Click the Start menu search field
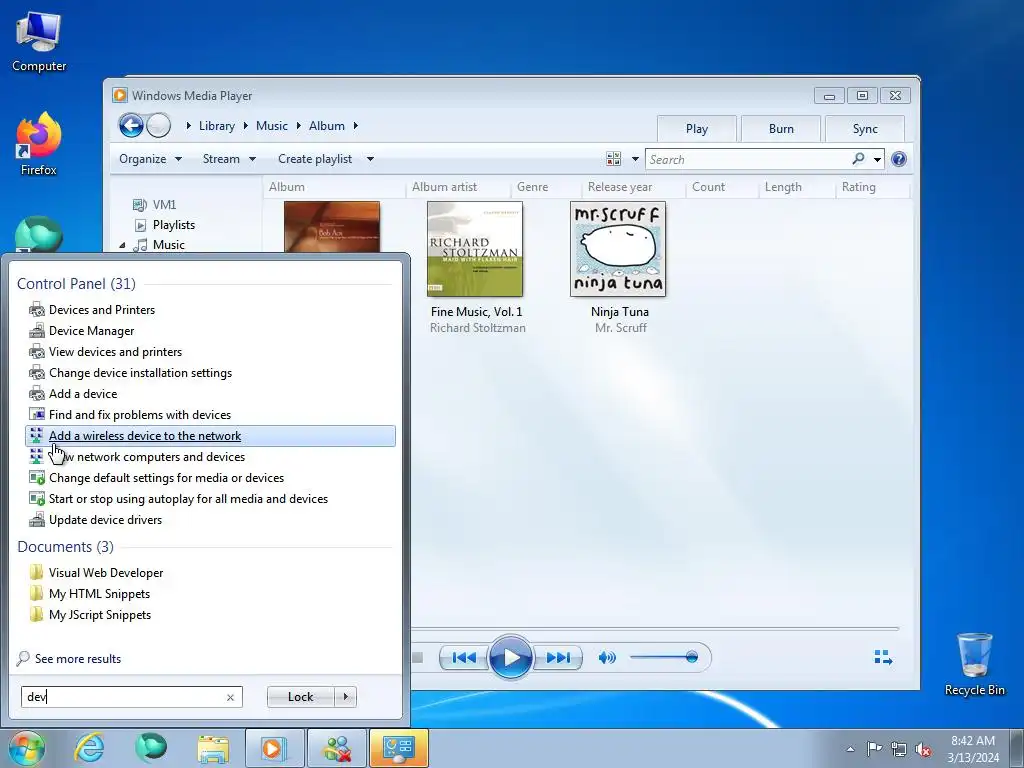The height and width of the screenshot is (768, 1024). (x=124, y=697)
